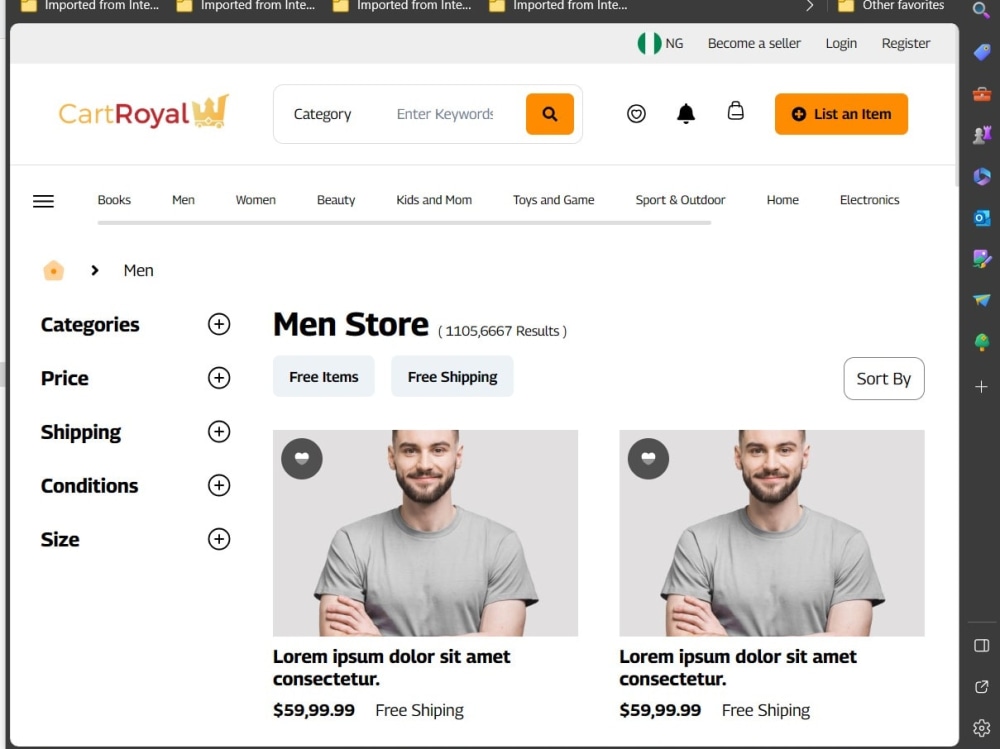1000x749 pixels.
Task: Expand the Price filter
Action: click(x=219, y=378)
